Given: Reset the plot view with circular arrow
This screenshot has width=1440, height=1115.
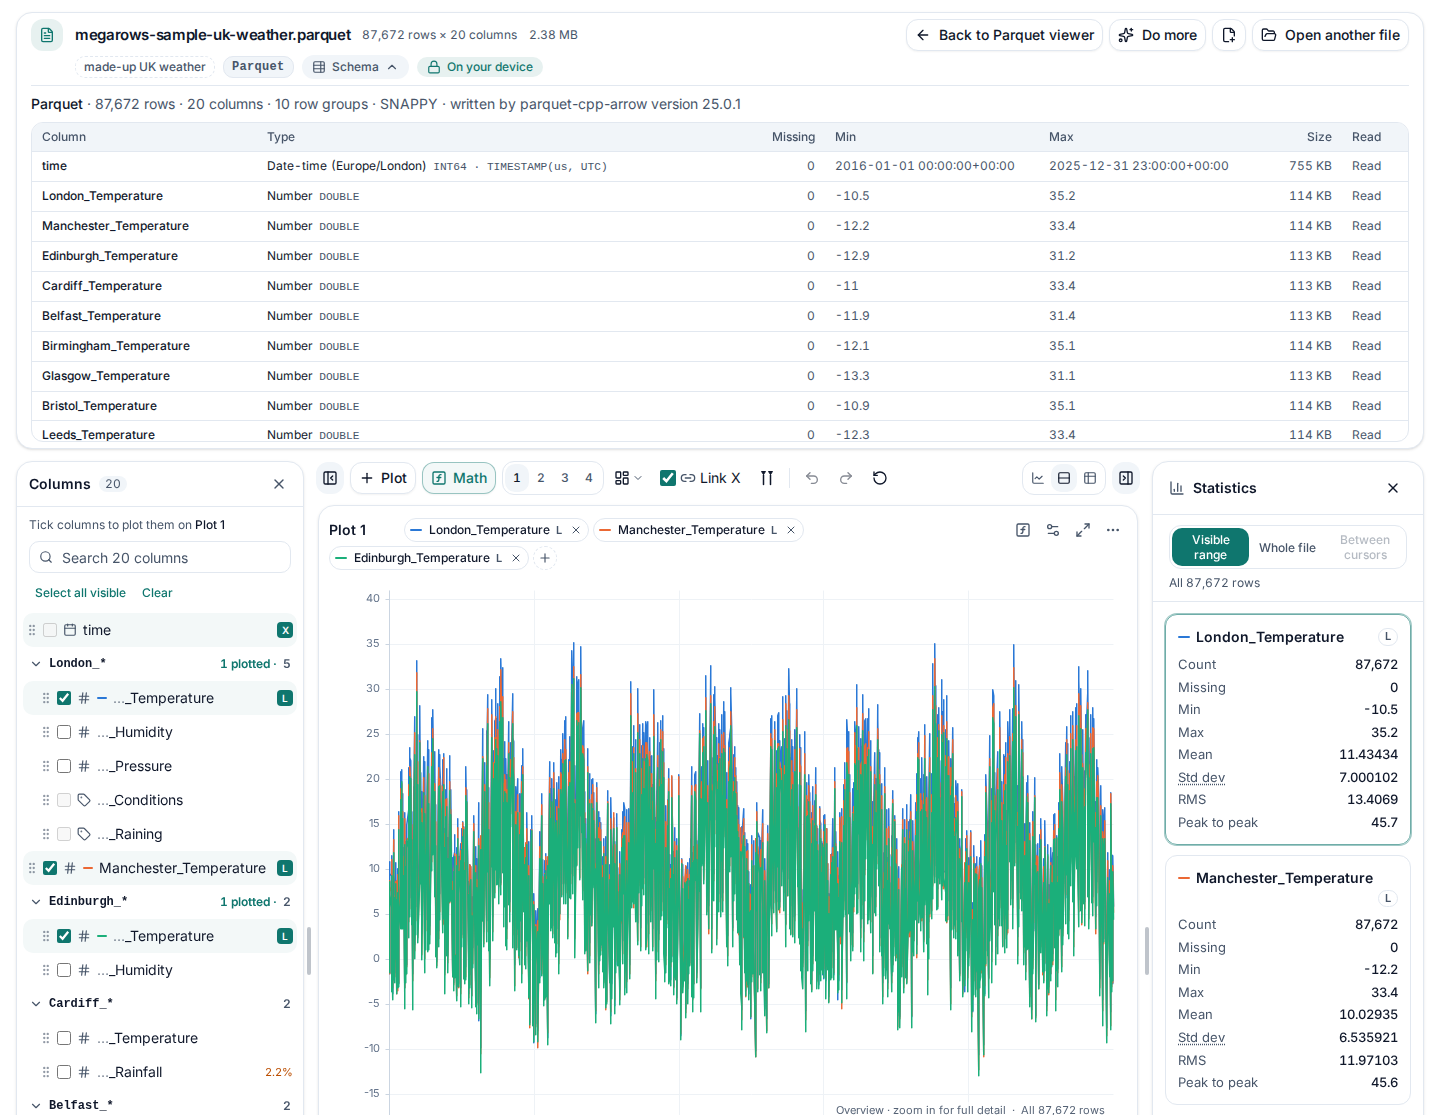Looking at the screenshot, I should click(x=880, y=478).
